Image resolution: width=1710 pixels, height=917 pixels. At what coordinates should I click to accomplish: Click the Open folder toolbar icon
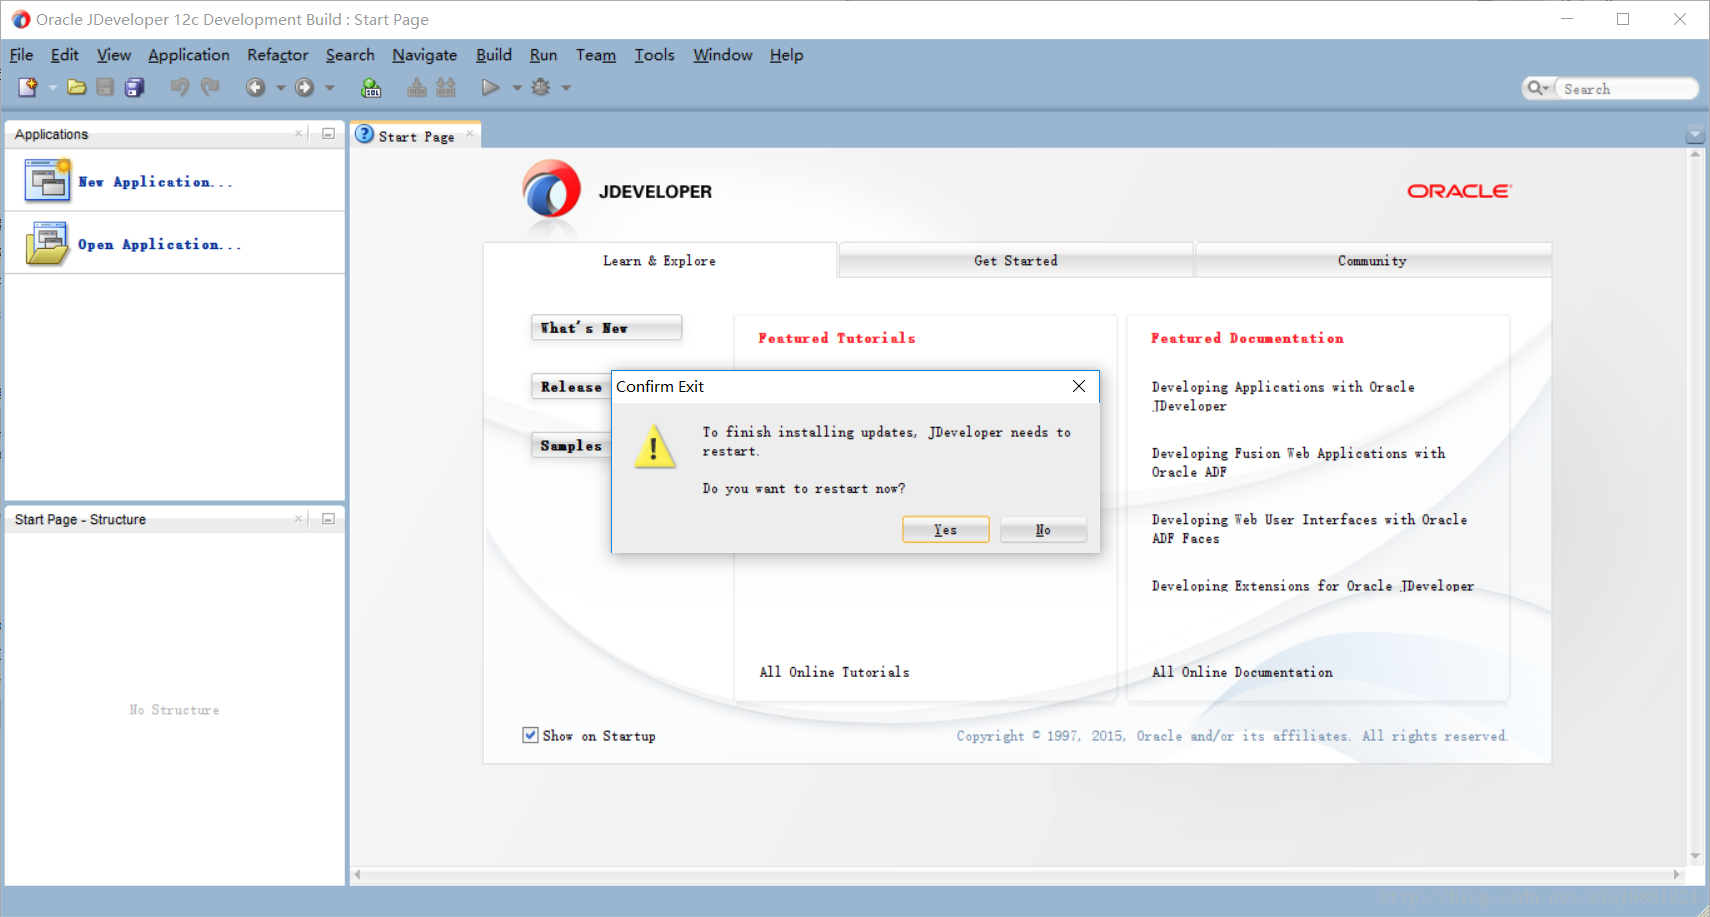[x=77, y=88]
